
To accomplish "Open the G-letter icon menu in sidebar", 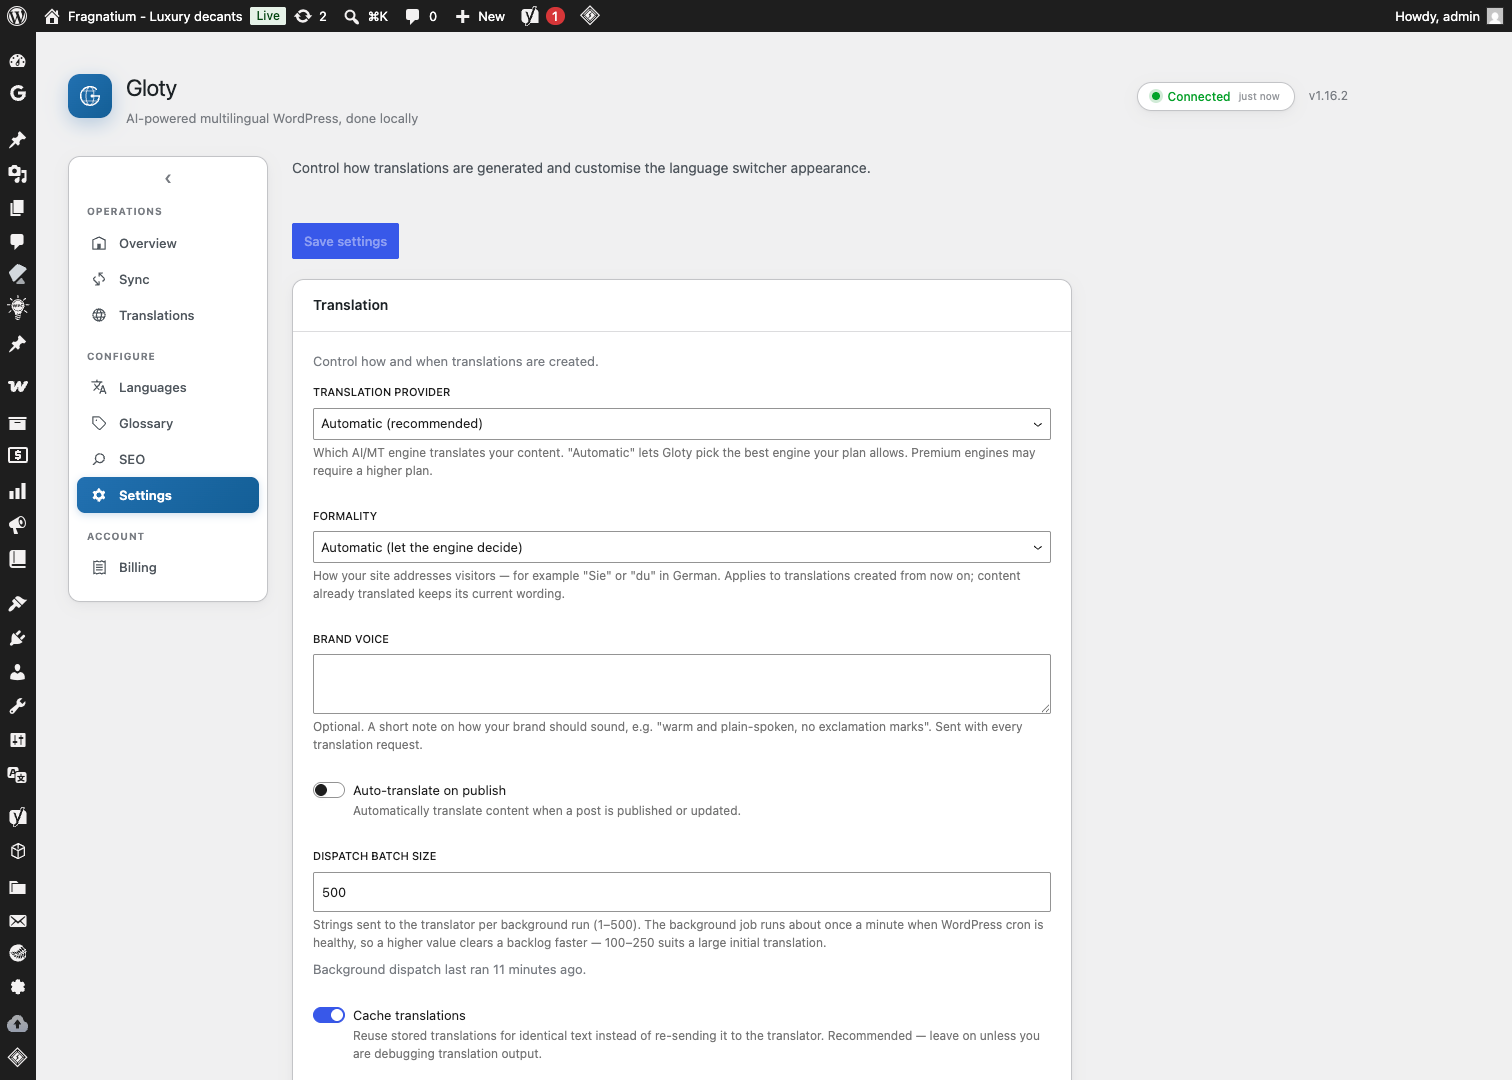I will (17, 93).
